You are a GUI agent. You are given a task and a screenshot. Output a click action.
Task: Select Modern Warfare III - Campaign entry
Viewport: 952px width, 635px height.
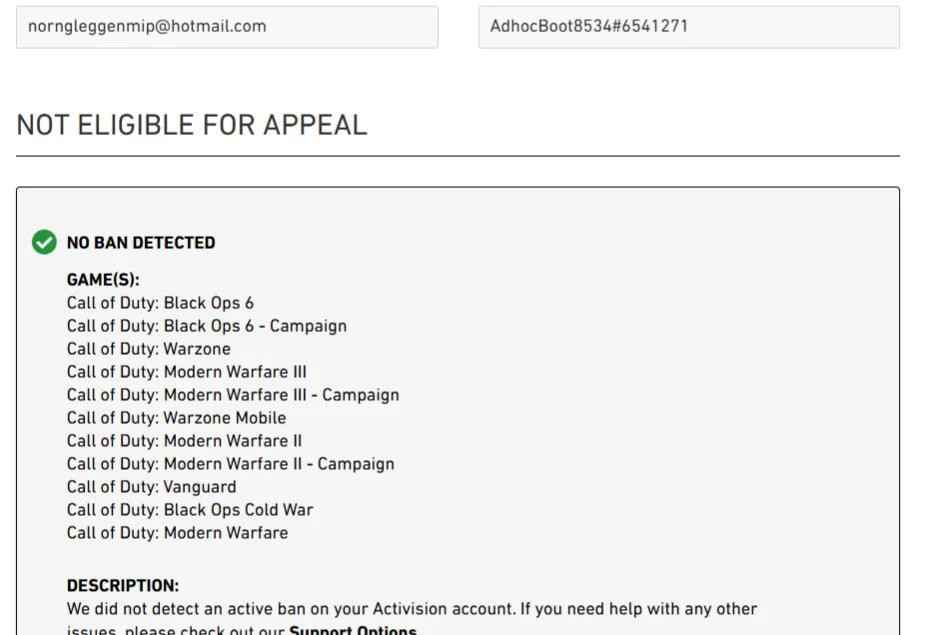point(233,395)
